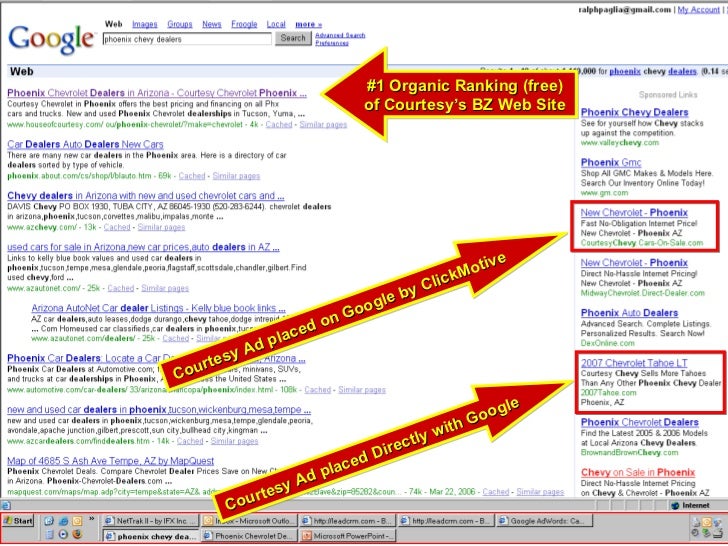728x546 pixels.
Task: Click the Google logo
Action: [51, 39]
